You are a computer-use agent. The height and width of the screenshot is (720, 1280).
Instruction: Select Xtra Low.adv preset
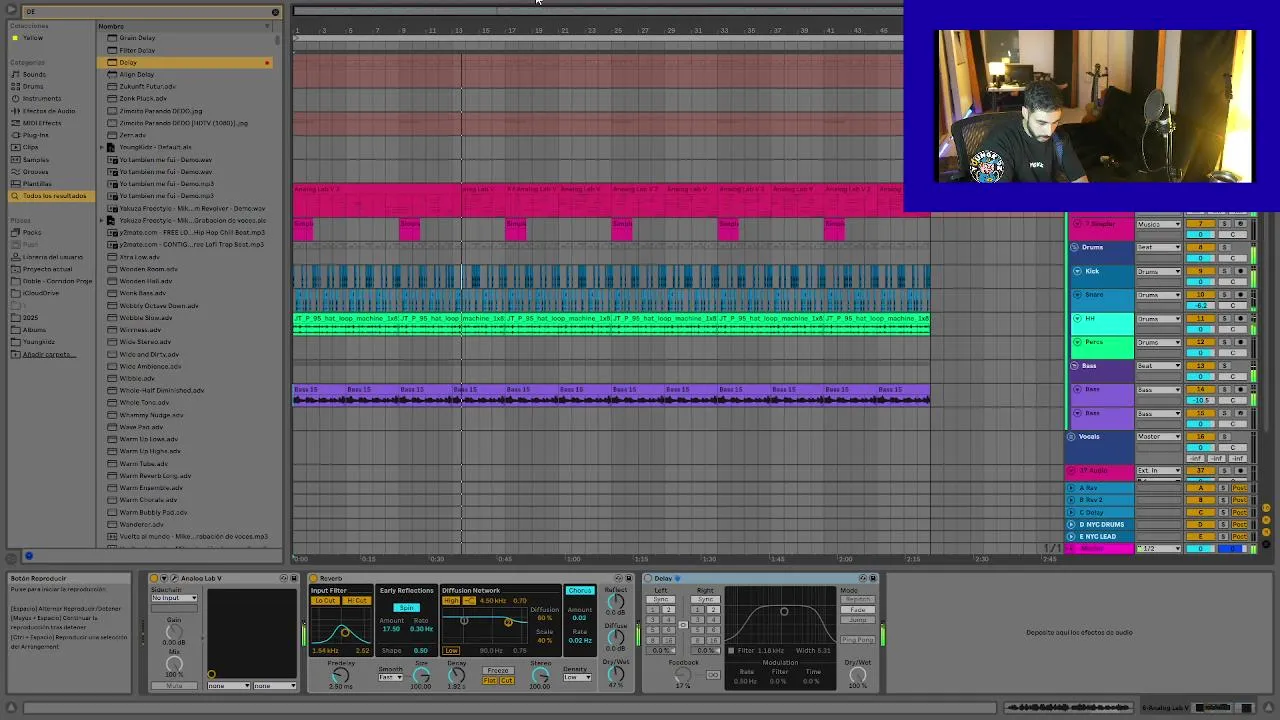[140, 257]
